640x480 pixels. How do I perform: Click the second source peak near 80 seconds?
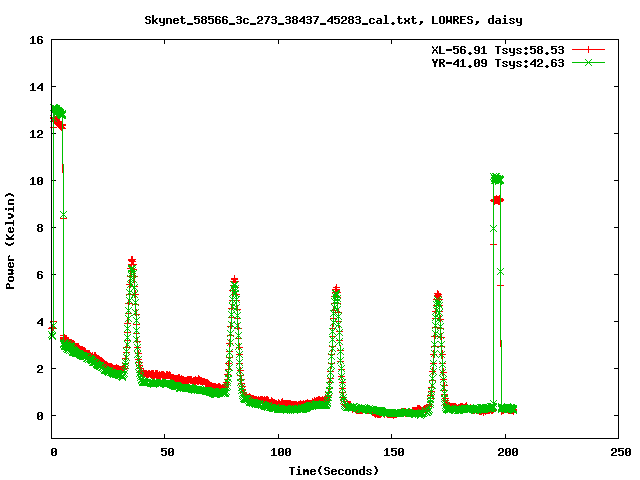coord(234,280)
